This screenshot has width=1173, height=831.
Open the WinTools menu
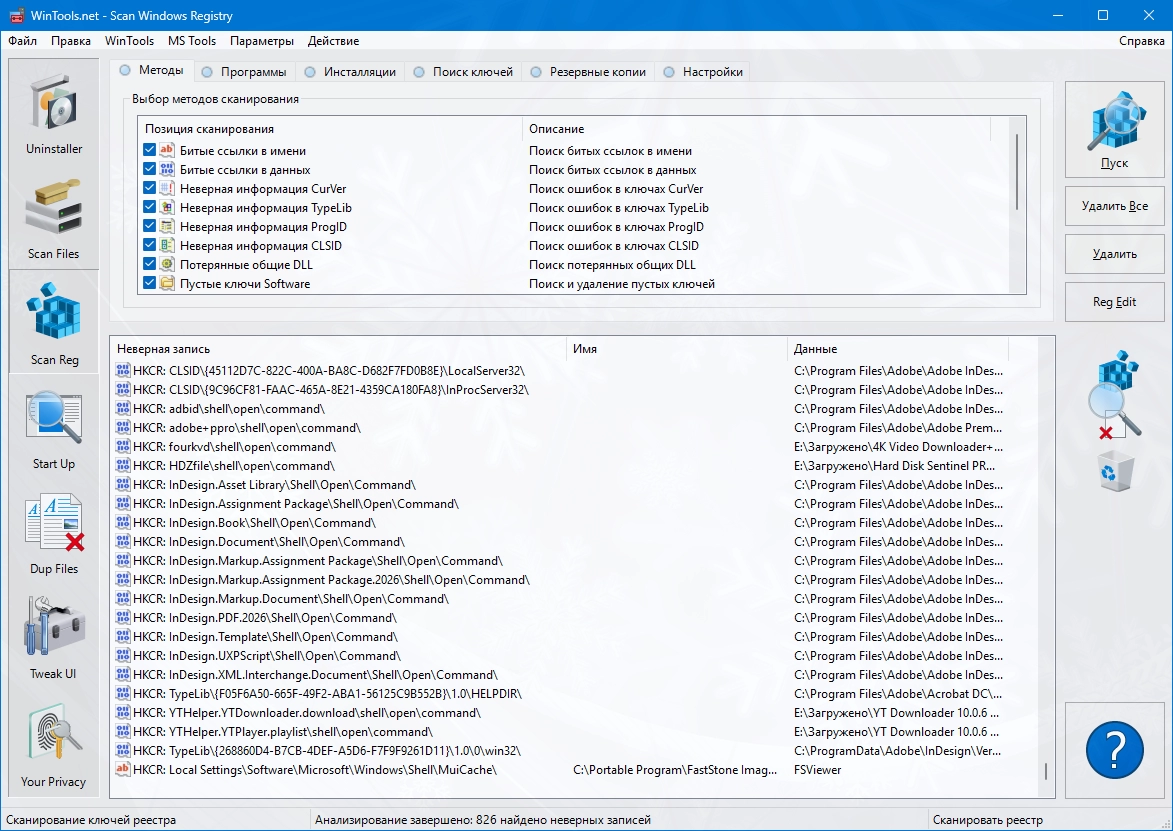point(129,41)
